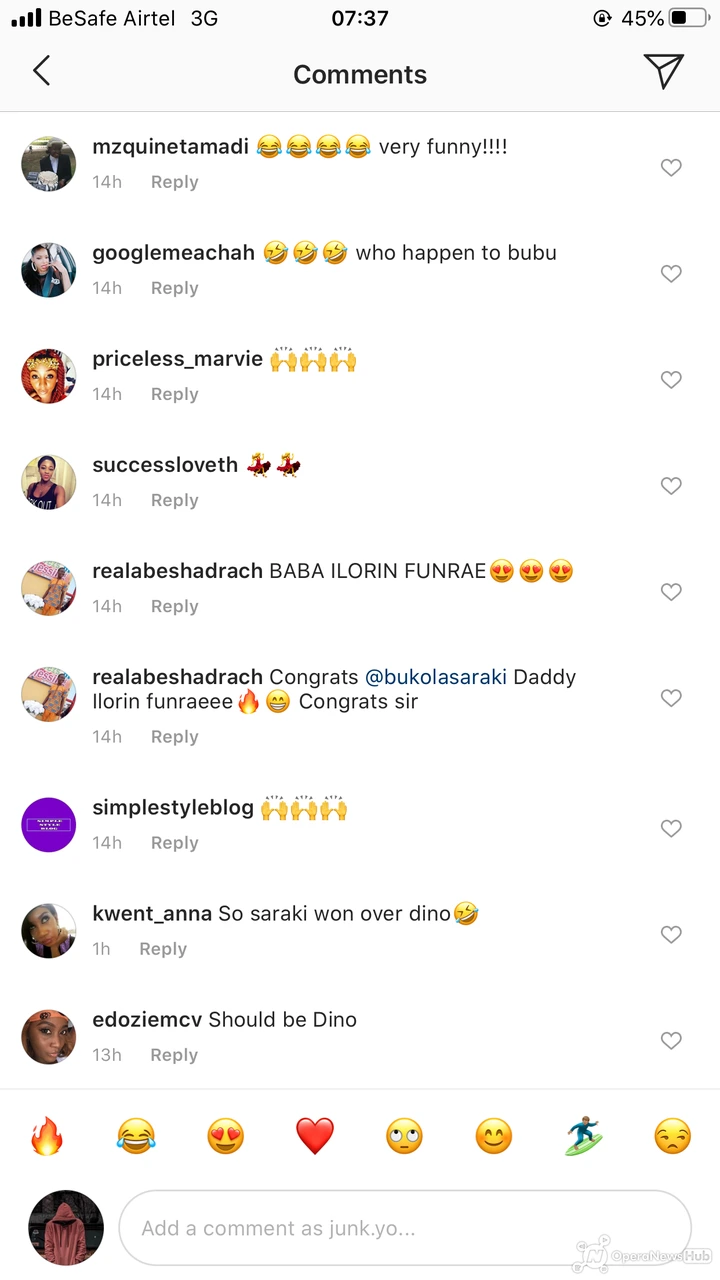Like mzquinetamadi's comment
This screenshot has width=720, height=1280.
[x=671, y=168]
